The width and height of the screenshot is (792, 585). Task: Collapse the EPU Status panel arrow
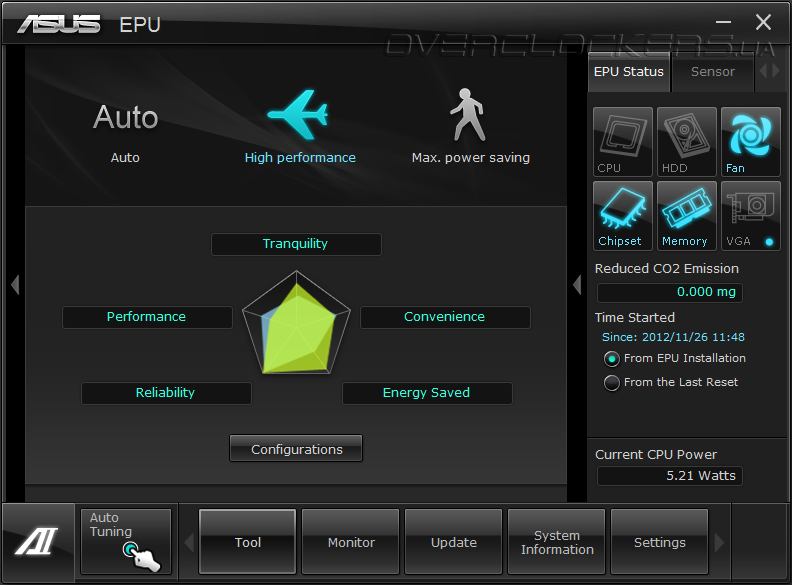tap(577, 284)
